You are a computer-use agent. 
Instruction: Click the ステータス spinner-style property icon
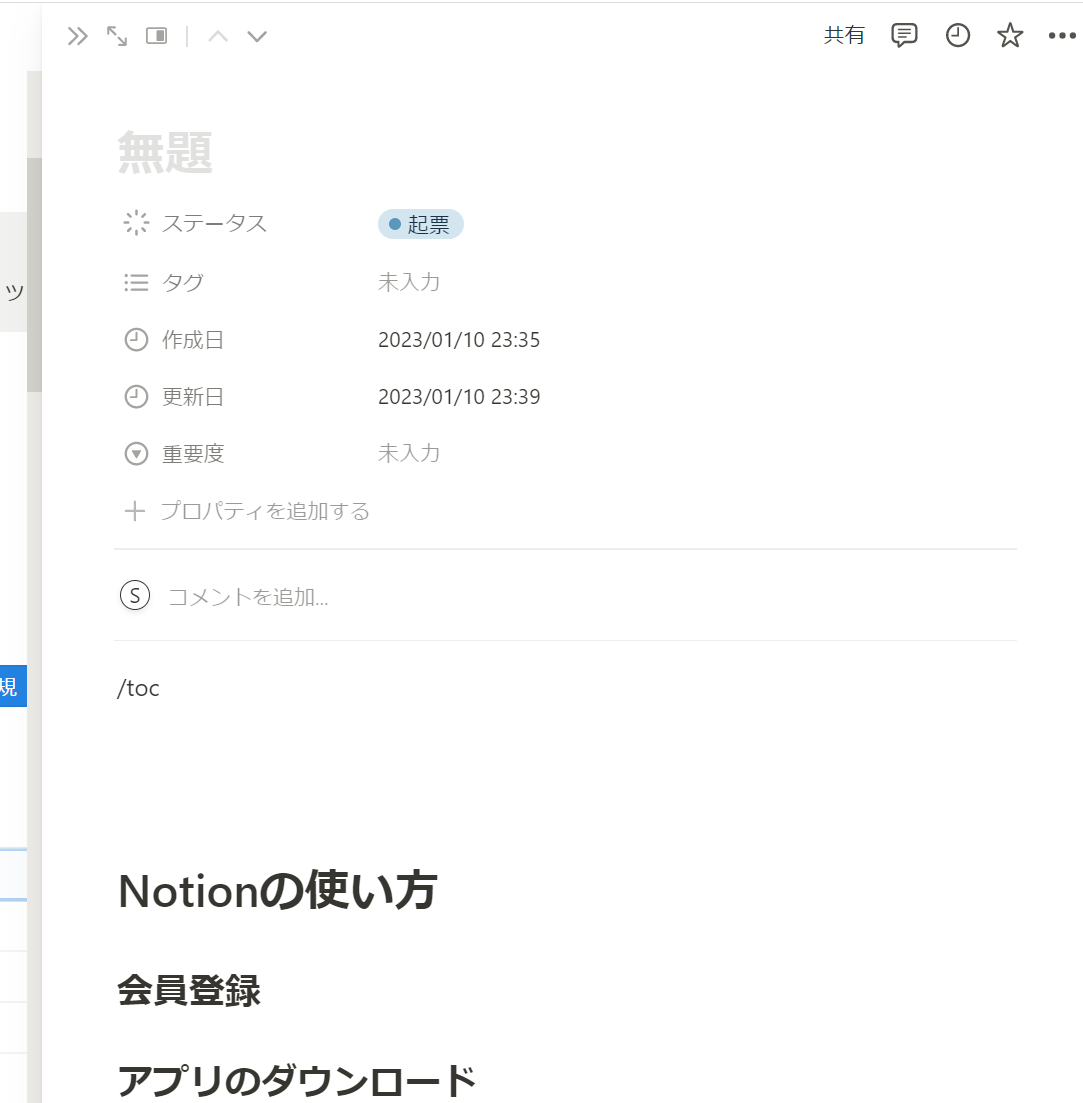[x=136, y=223]
